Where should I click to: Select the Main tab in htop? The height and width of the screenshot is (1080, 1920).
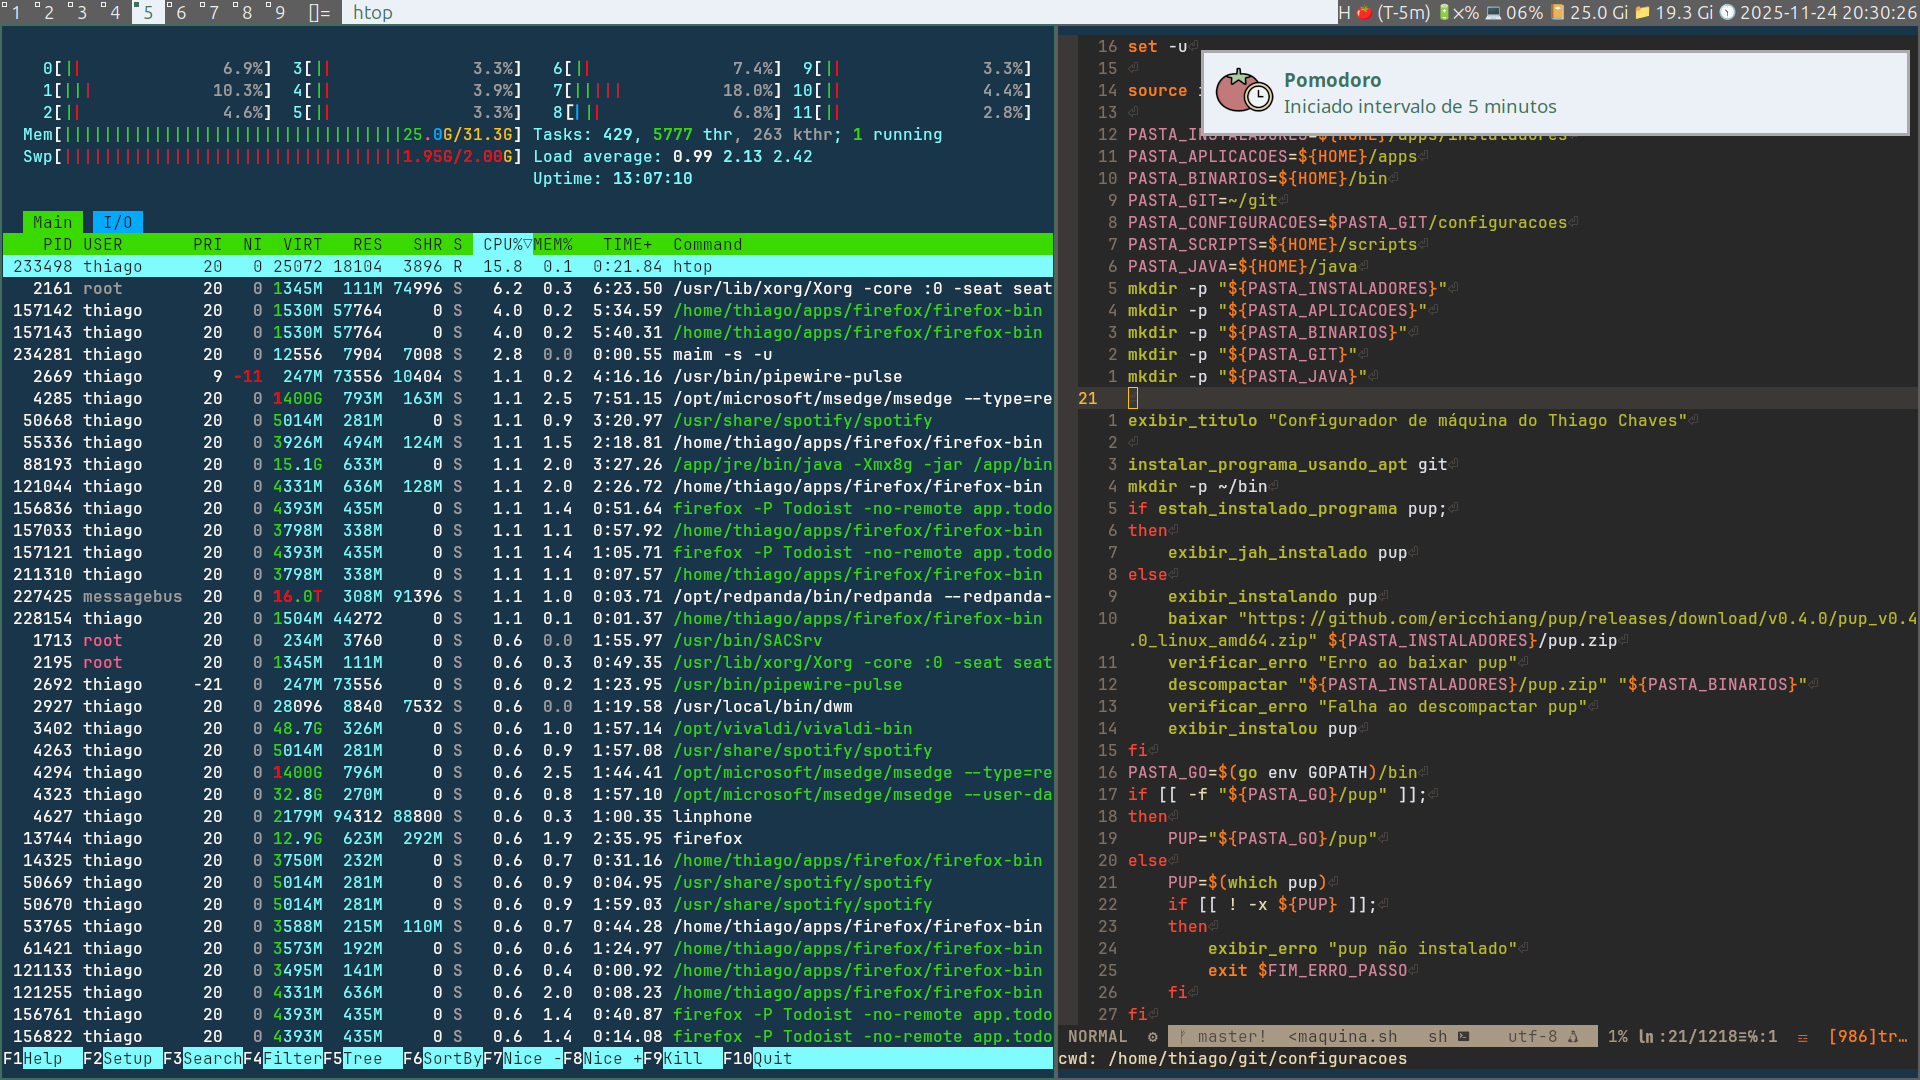pos(52,222)
